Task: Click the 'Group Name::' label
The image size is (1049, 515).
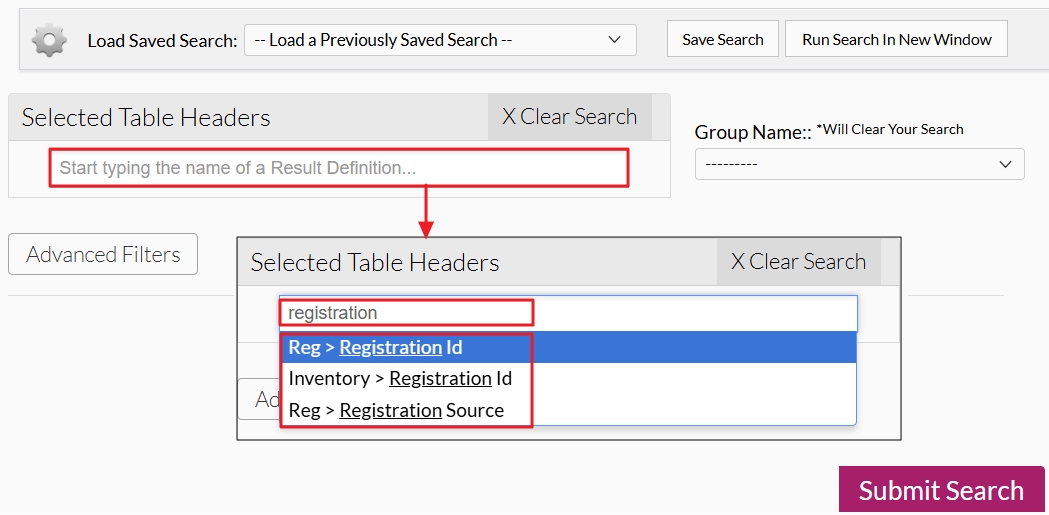Action: 752,132
